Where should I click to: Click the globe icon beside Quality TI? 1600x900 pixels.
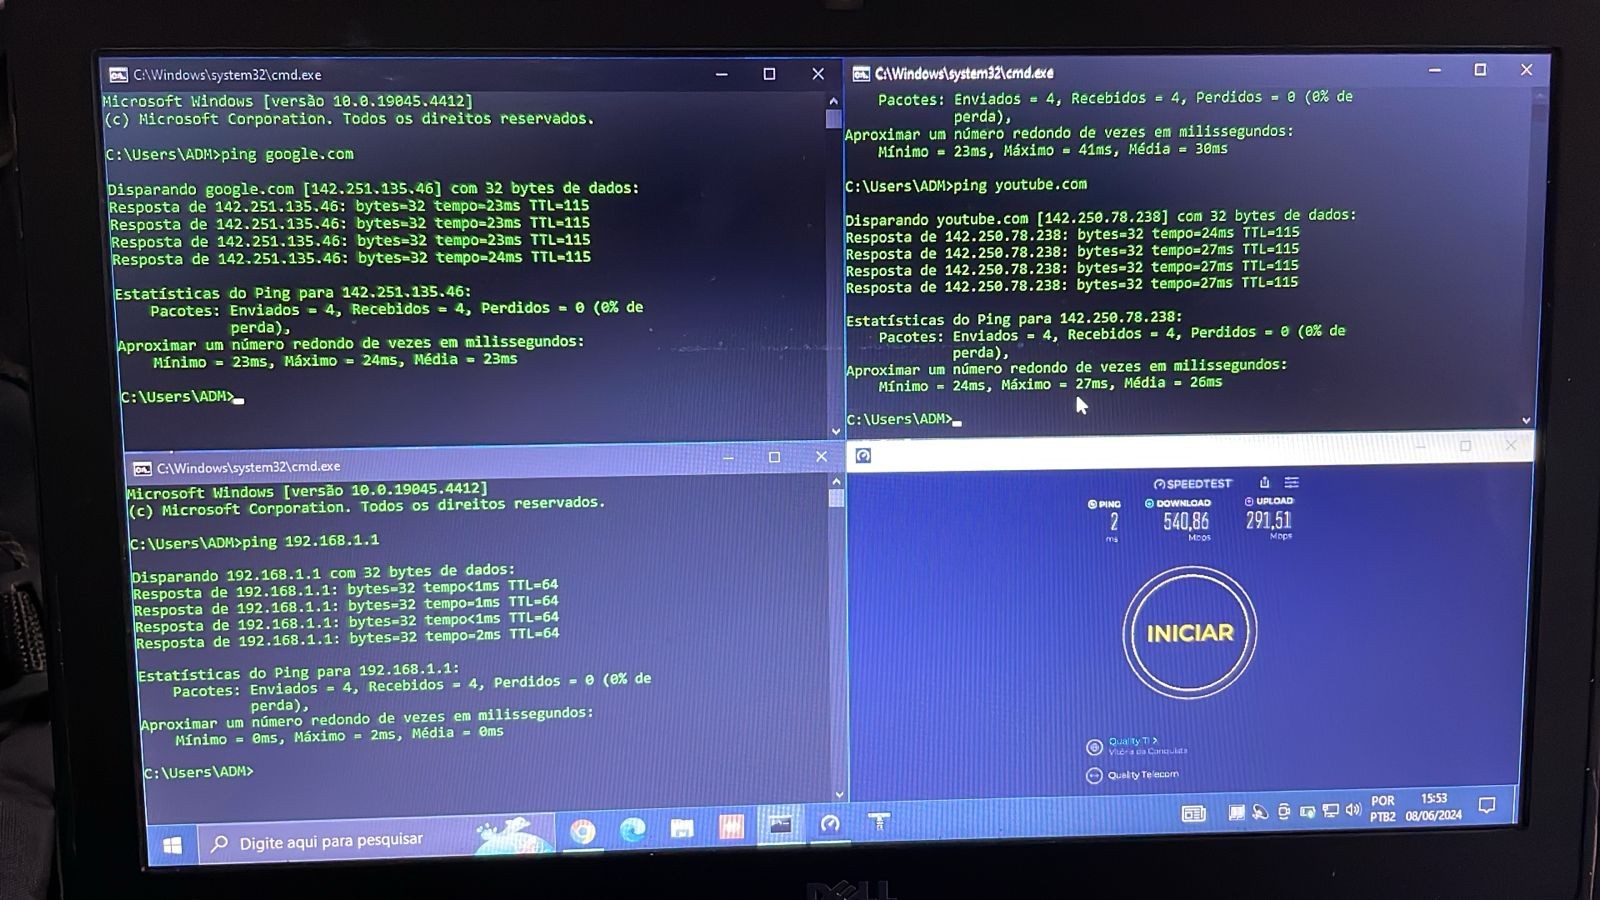coord(1094,747)
